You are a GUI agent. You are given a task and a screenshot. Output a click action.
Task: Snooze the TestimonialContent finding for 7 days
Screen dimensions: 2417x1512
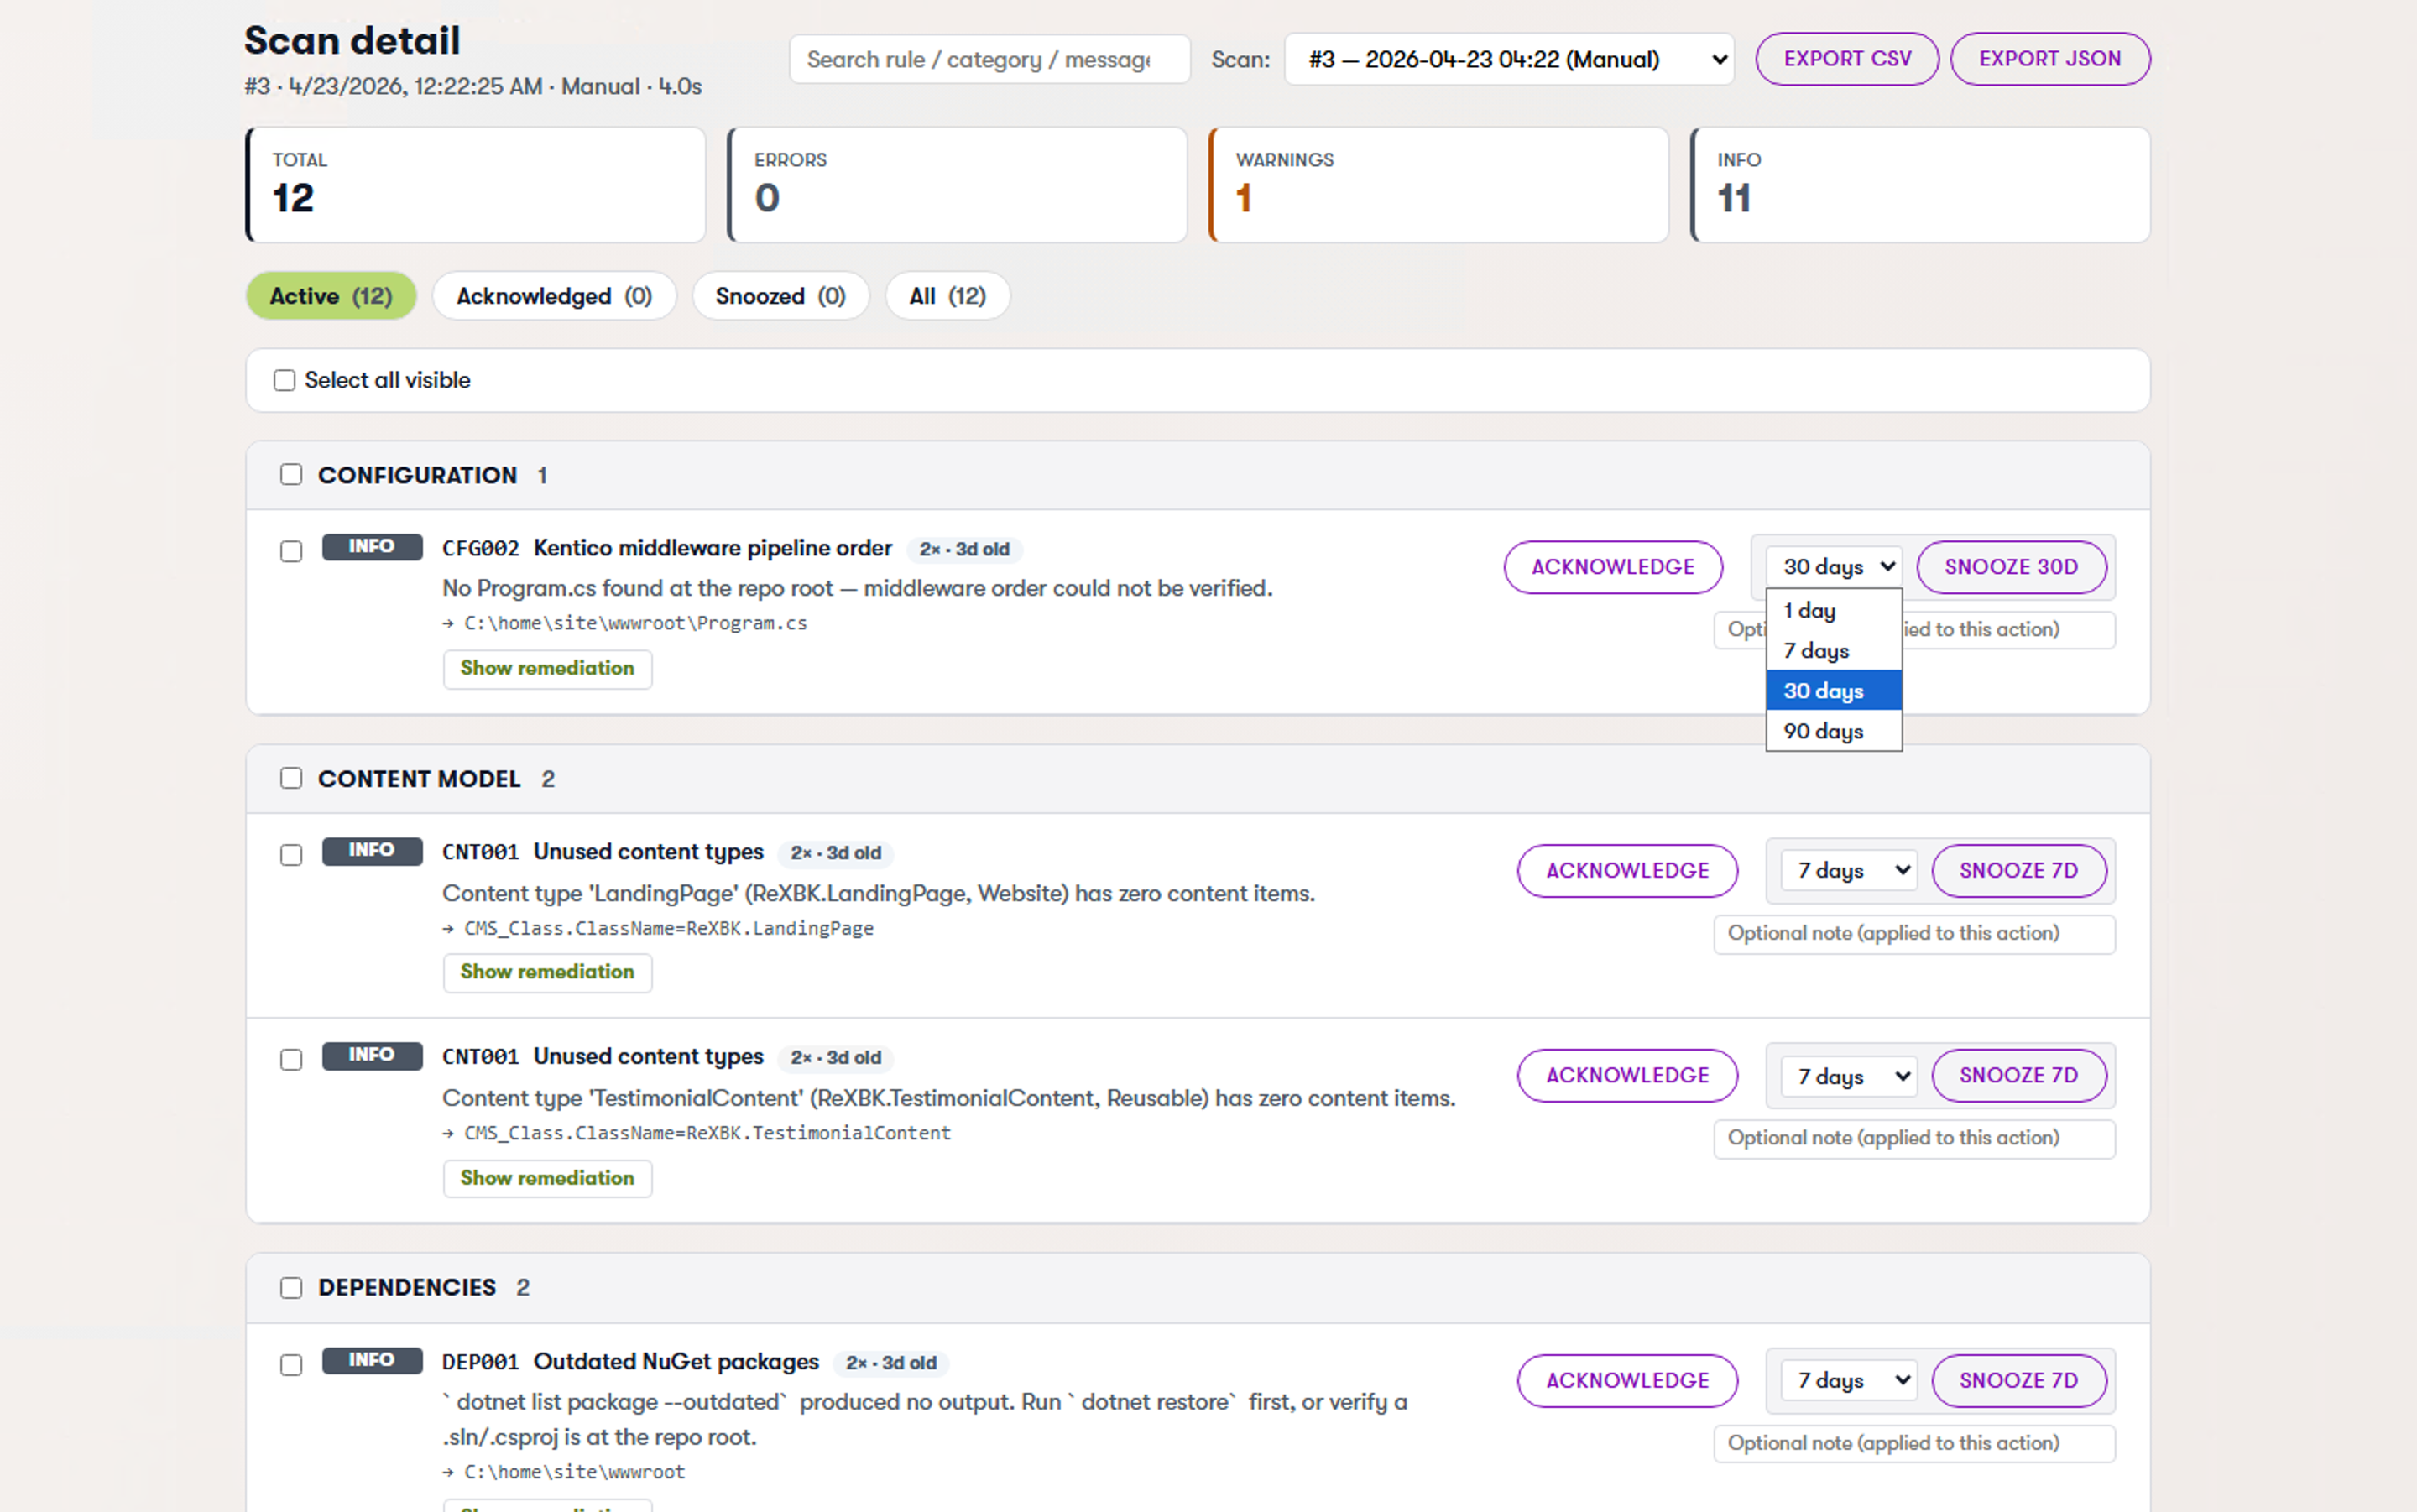pos(2019,1075)
